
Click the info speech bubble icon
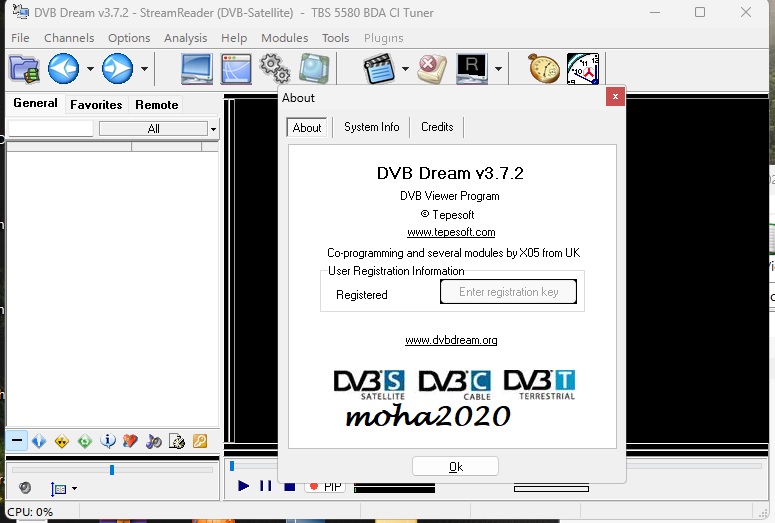point(107,441)
